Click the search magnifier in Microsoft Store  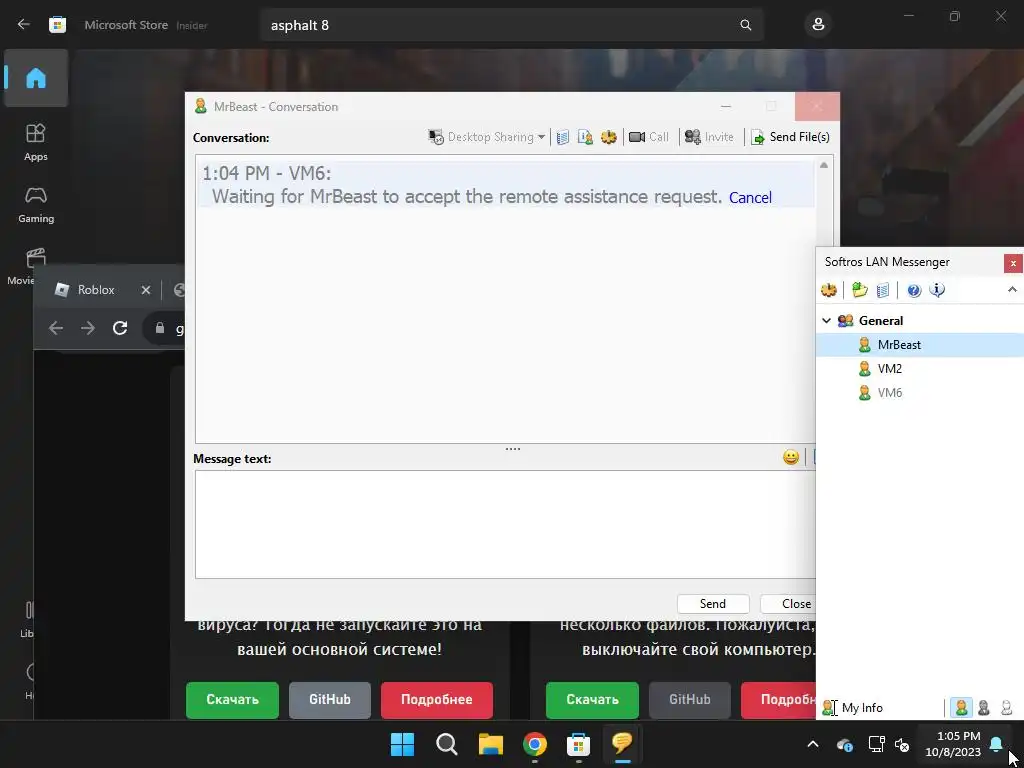(746, 25)
